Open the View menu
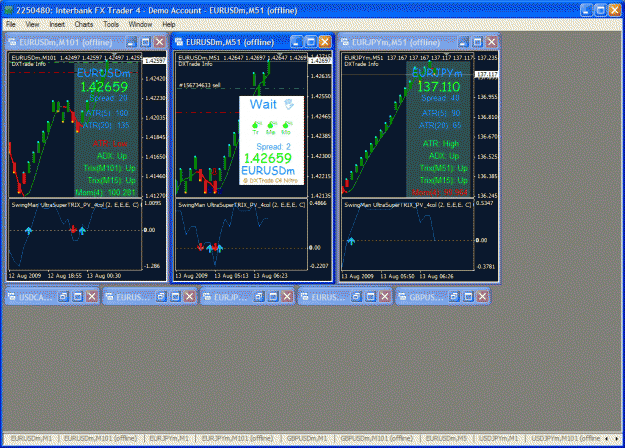This screenshot has width=625, height=448. pyautogui.click(x=32, y=24)
